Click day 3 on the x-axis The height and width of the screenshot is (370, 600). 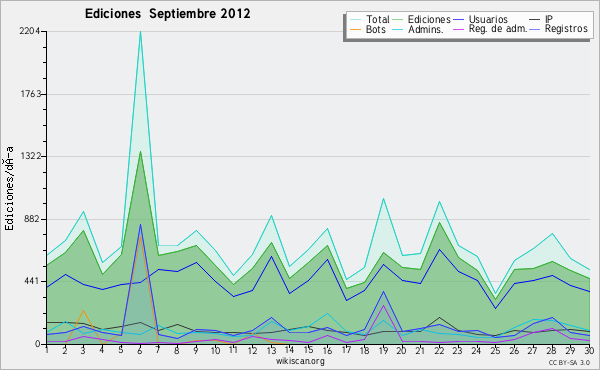click(x=83, y=350)
